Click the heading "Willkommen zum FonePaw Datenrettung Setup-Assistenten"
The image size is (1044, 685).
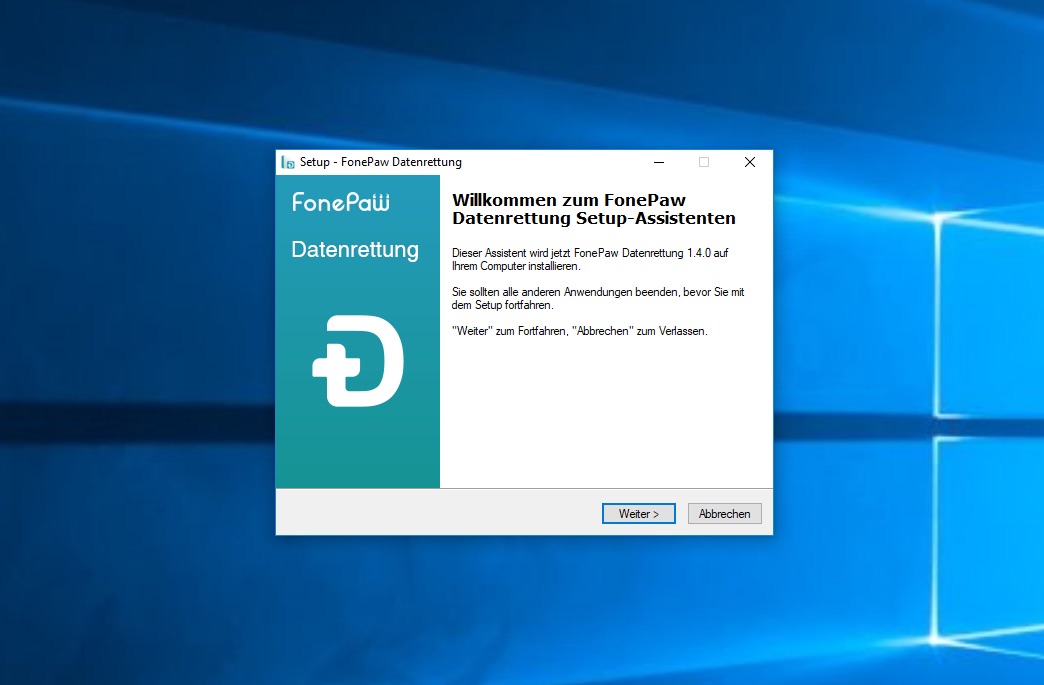[x=593, y=209]
